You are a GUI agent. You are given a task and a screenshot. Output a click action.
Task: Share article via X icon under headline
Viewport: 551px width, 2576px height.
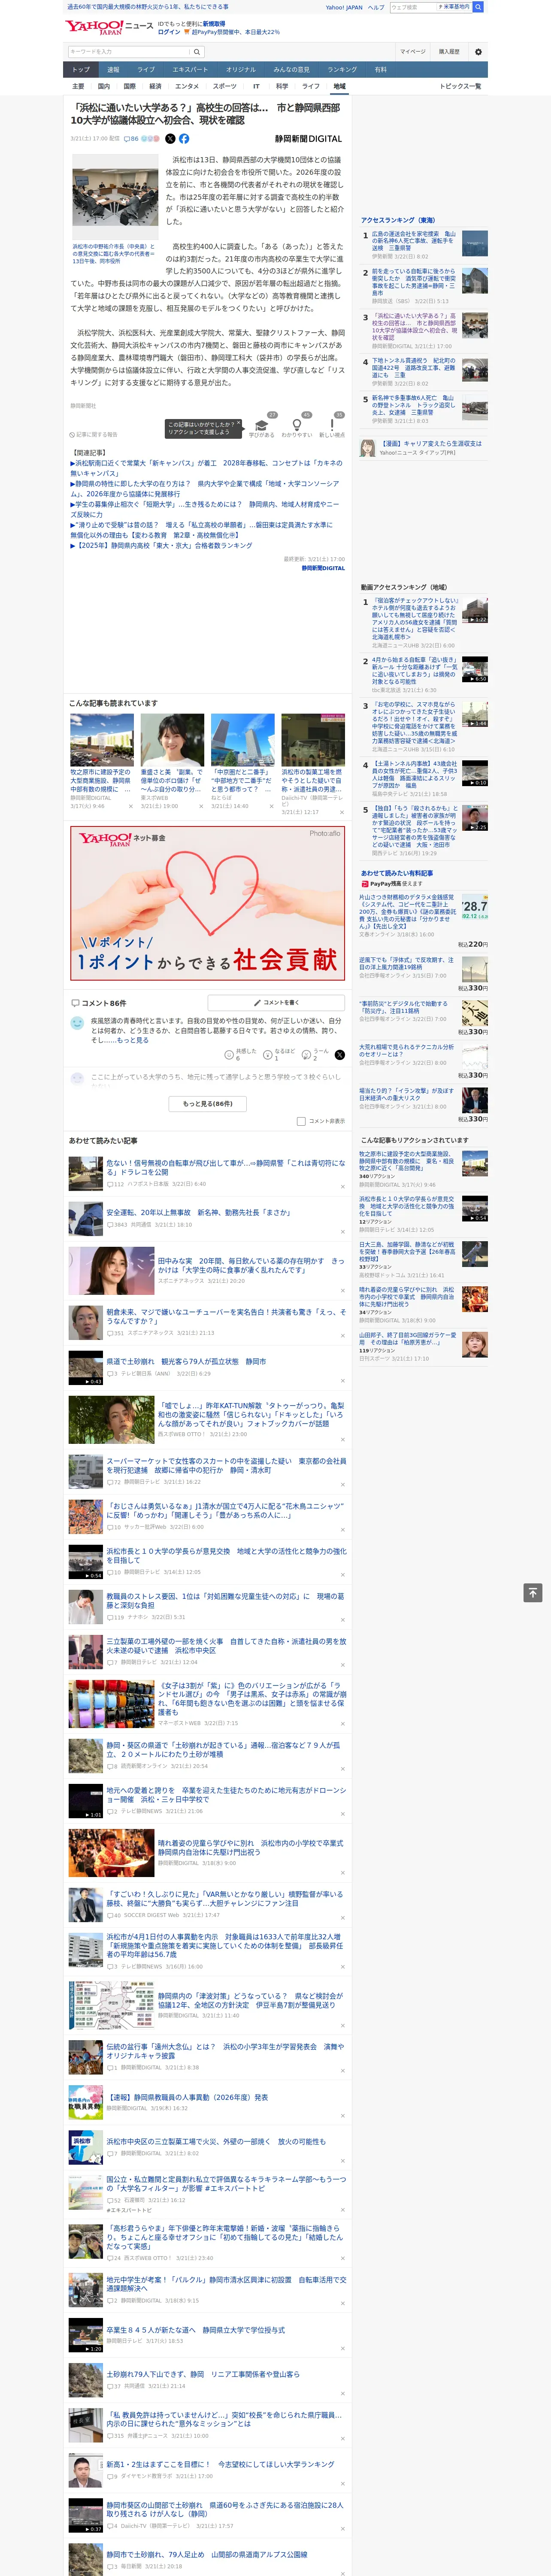point(170,139)
